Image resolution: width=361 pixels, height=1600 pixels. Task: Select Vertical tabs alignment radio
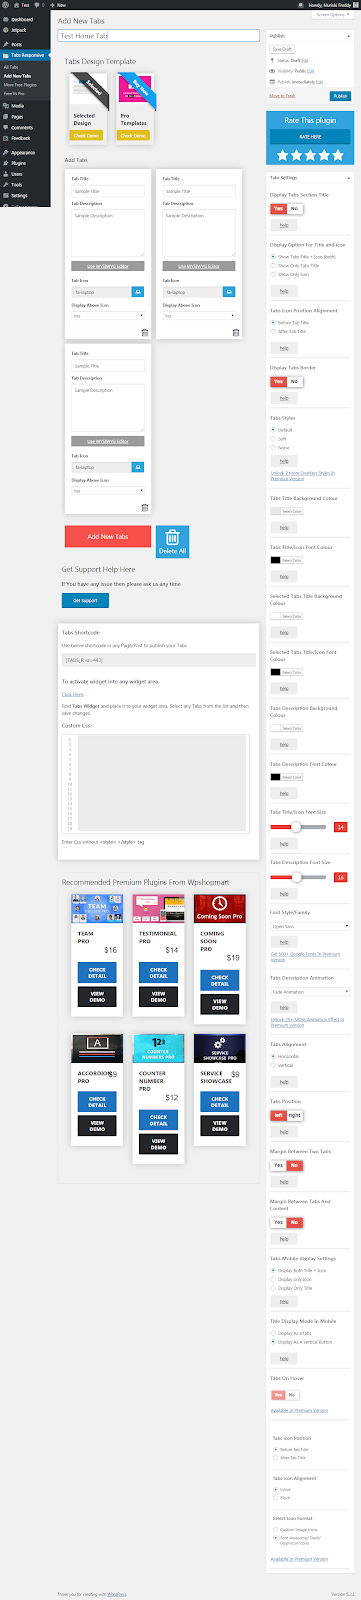tap(273, 1065)
